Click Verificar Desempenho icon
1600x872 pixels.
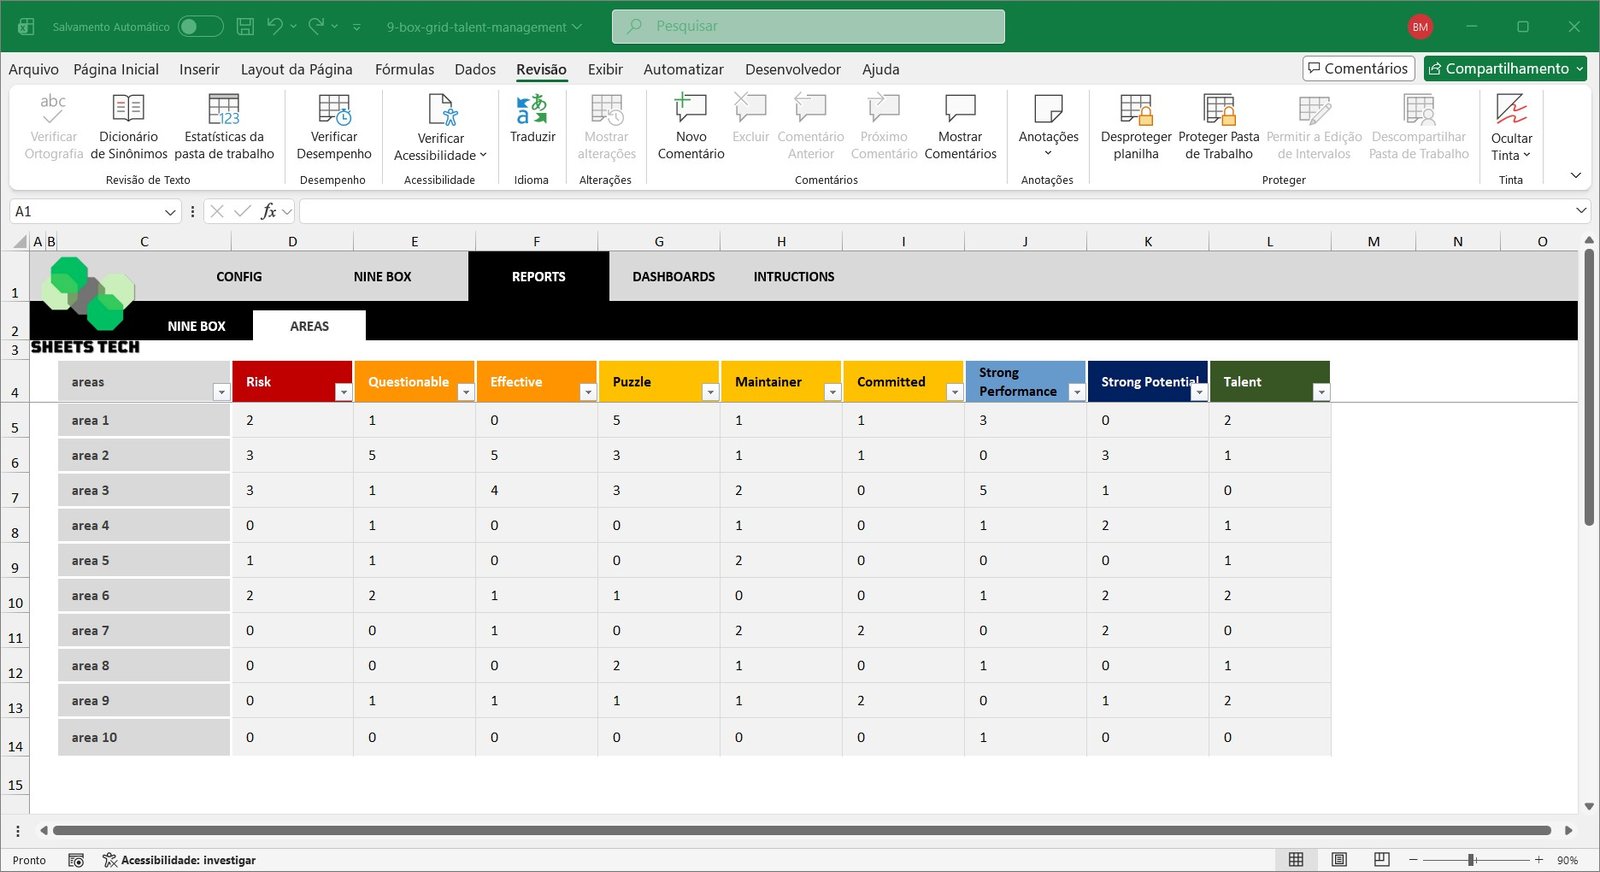pos(334,107)
